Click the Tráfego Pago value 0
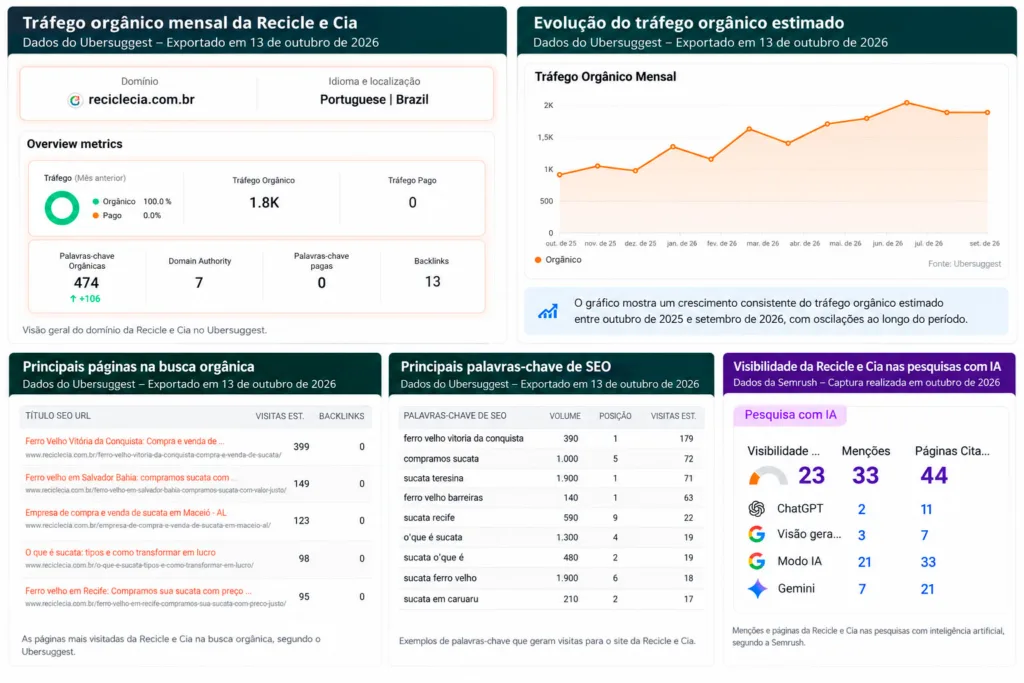1024x683 pixels. pos(412,203)
